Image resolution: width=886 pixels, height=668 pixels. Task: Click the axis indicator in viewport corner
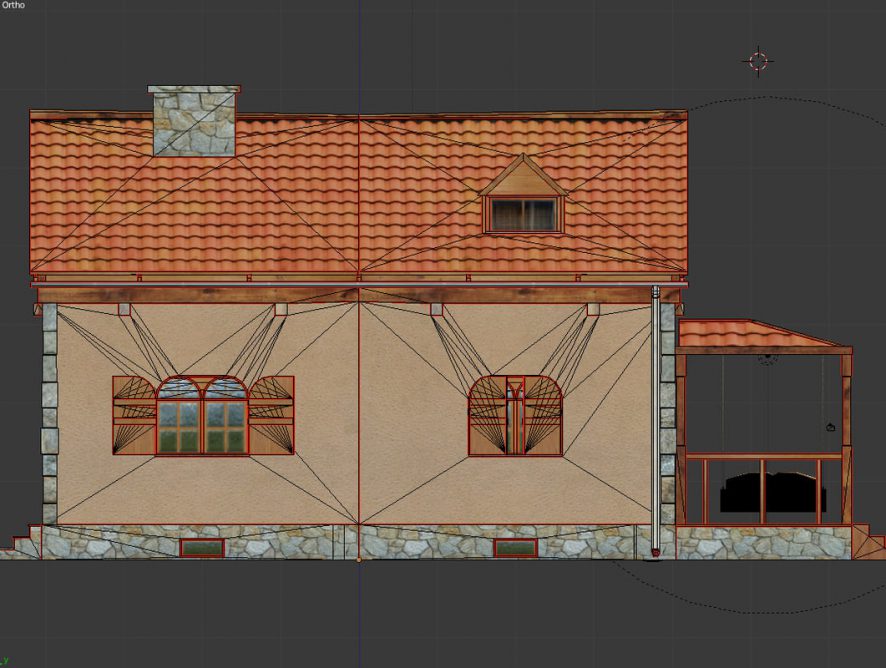4,661
